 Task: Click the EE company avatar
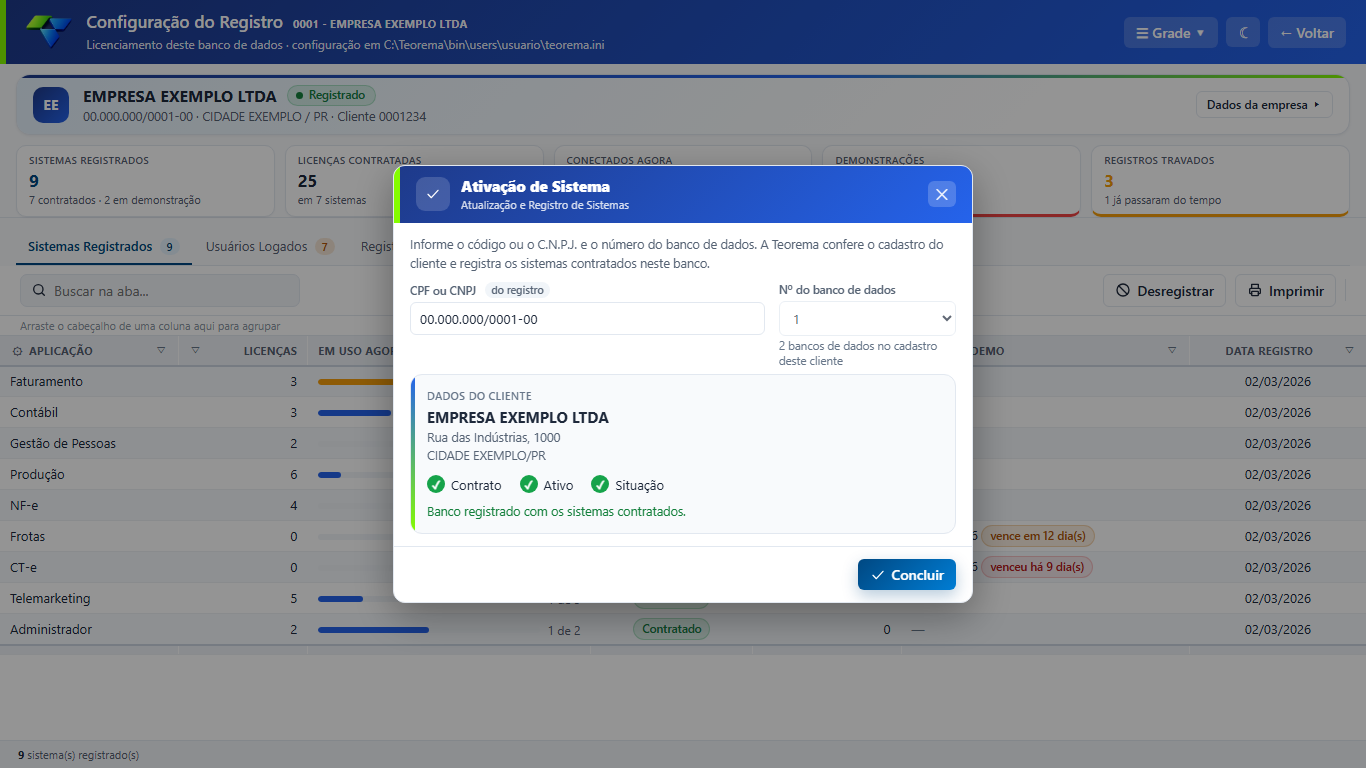click(51, 105)
